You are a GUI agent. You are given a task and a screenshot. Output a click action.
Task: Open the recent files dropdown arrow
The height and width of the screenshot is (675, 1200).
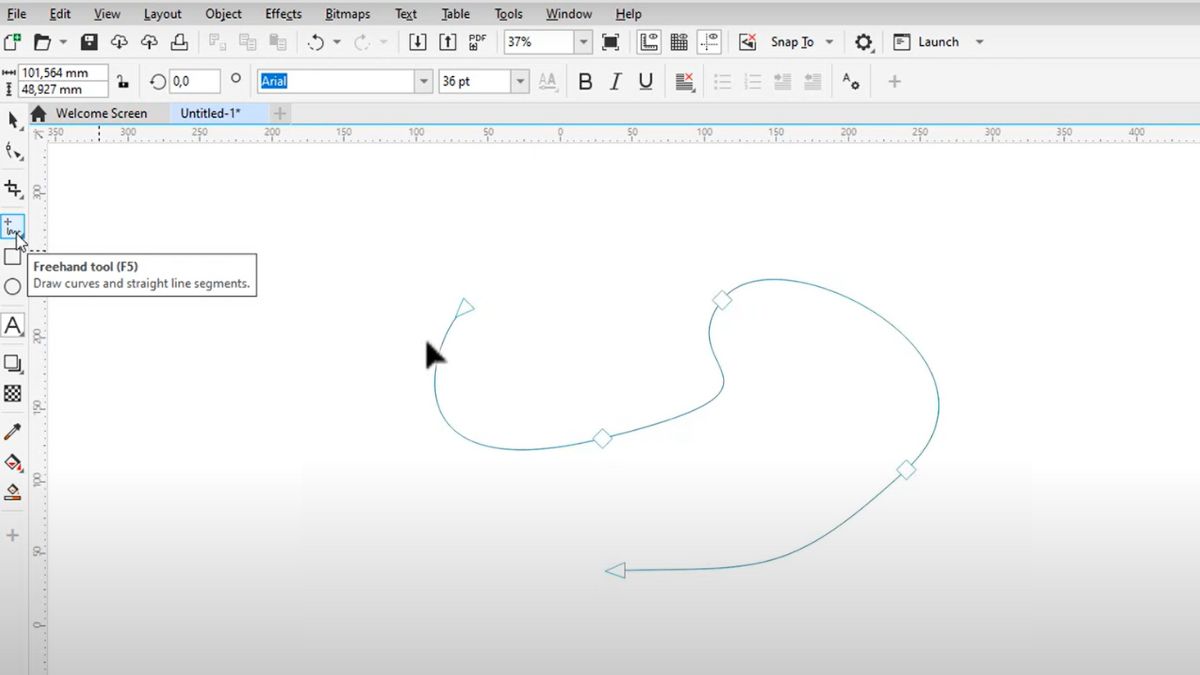(x=63, y=42)
